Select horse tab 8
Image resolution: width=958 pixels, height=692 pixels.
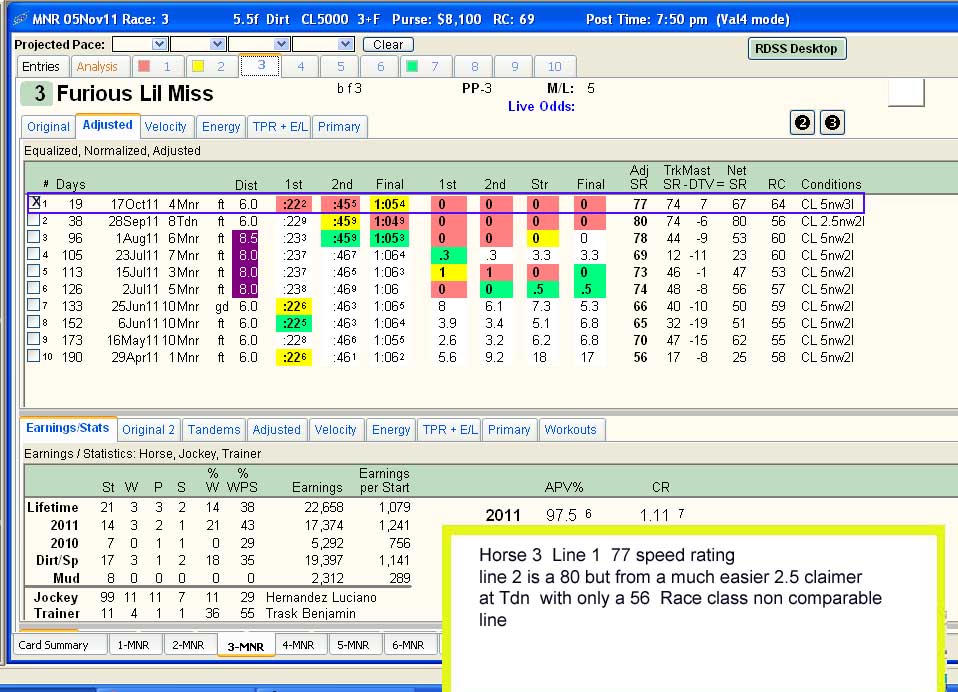tap(474, 66)
